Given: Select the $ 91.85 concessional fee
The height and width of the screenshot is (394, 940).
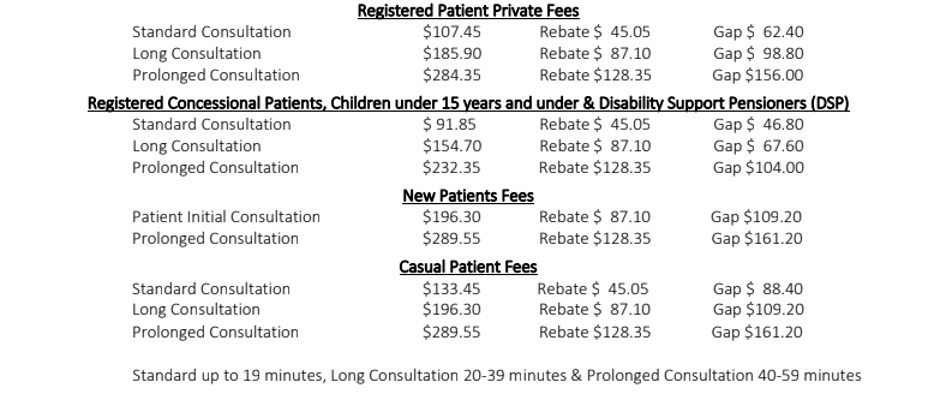Looking at the screenshot, I should [450, 124].
